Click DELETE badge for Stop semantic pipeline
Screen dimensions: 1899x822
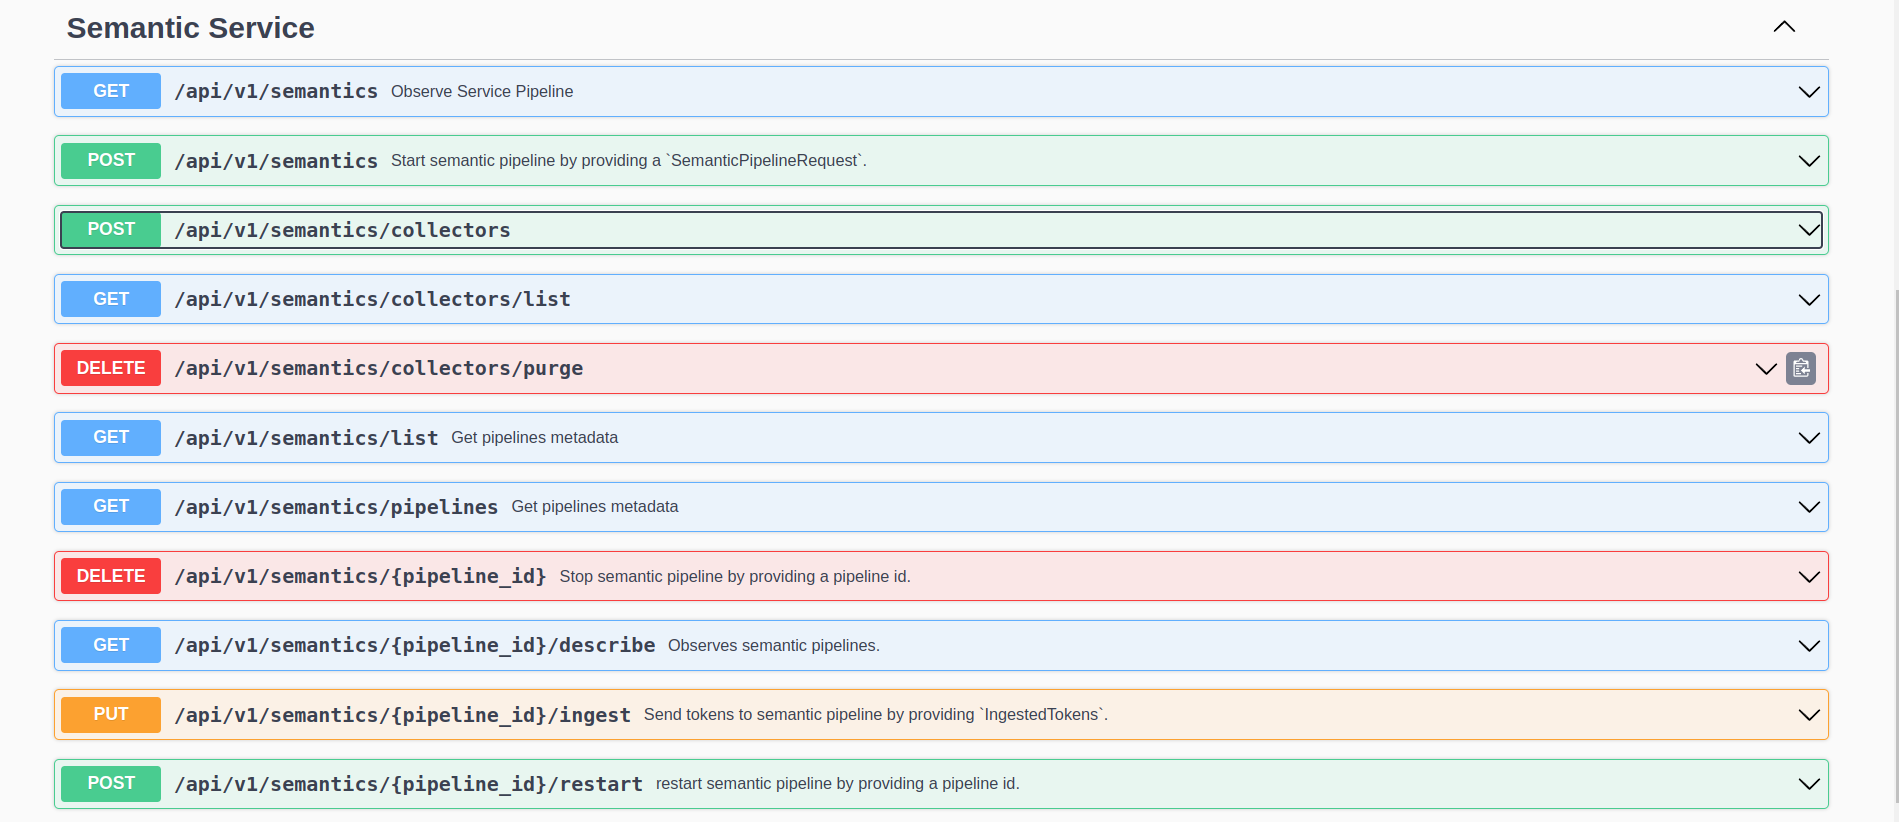pos(111,576)
